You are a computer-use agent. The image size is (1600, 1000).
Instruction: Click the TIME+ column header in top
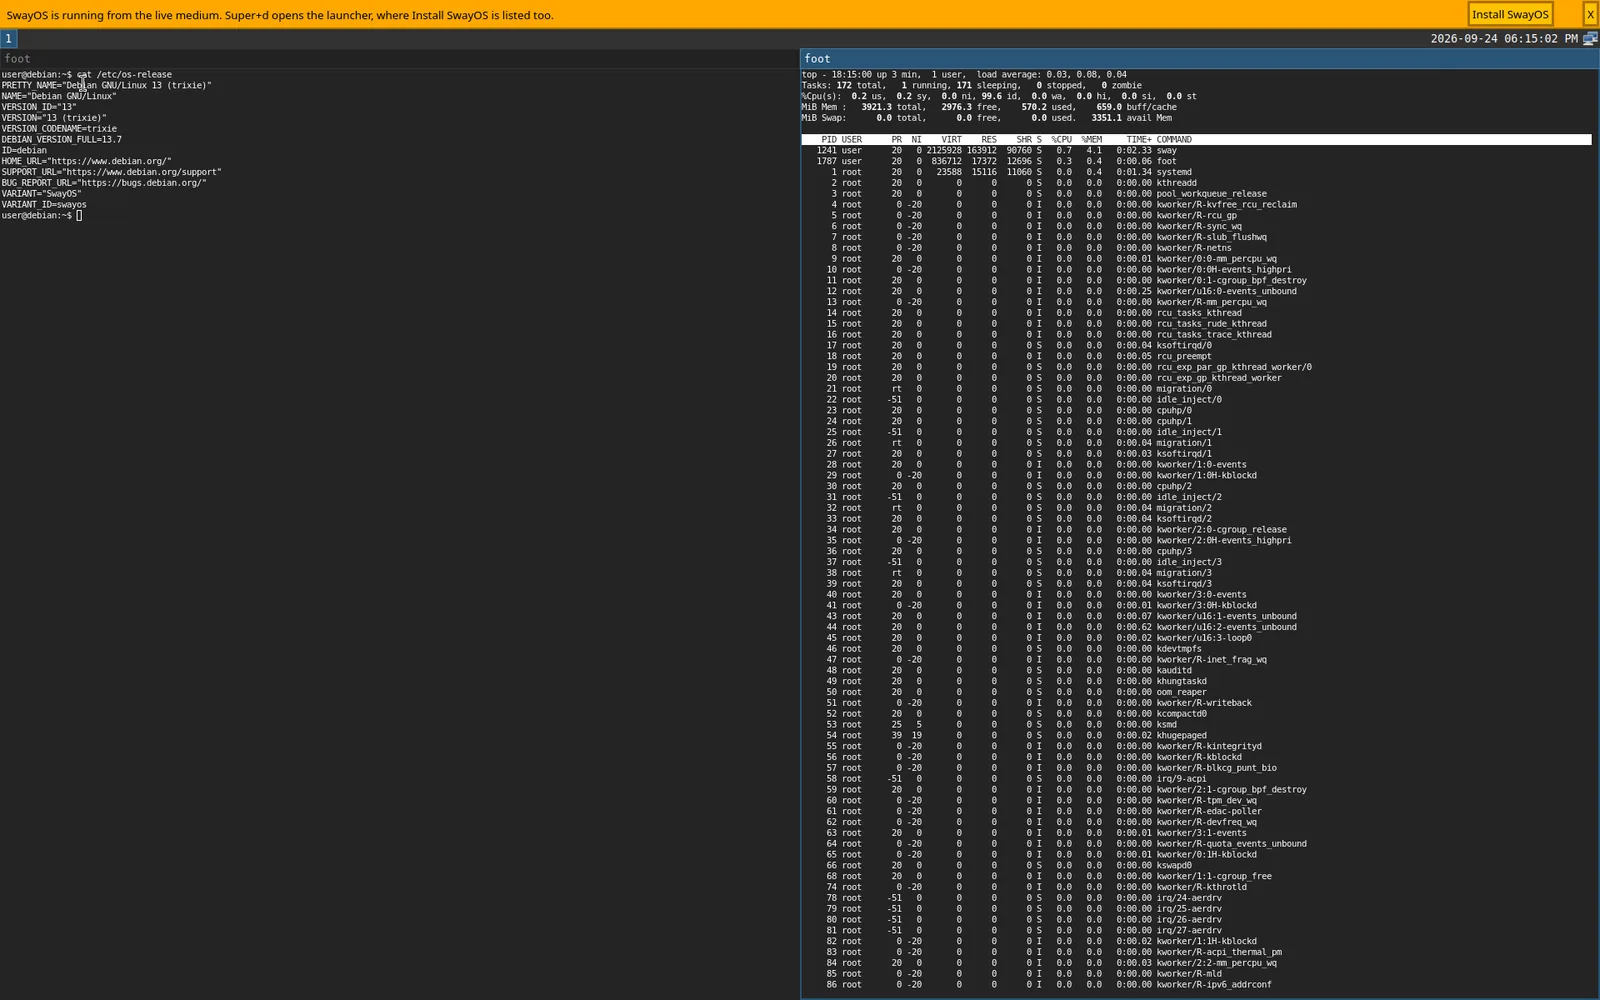click(x=1139, y=140)
